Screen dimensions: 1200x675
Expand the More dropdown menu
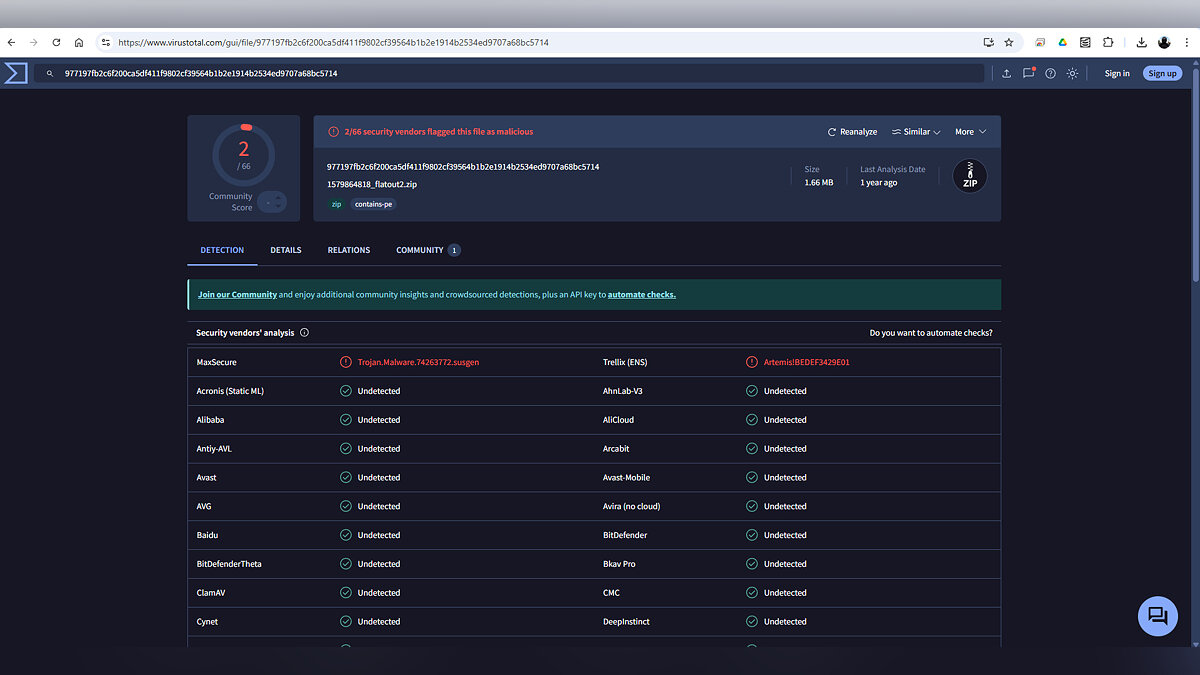pos(970,132)
